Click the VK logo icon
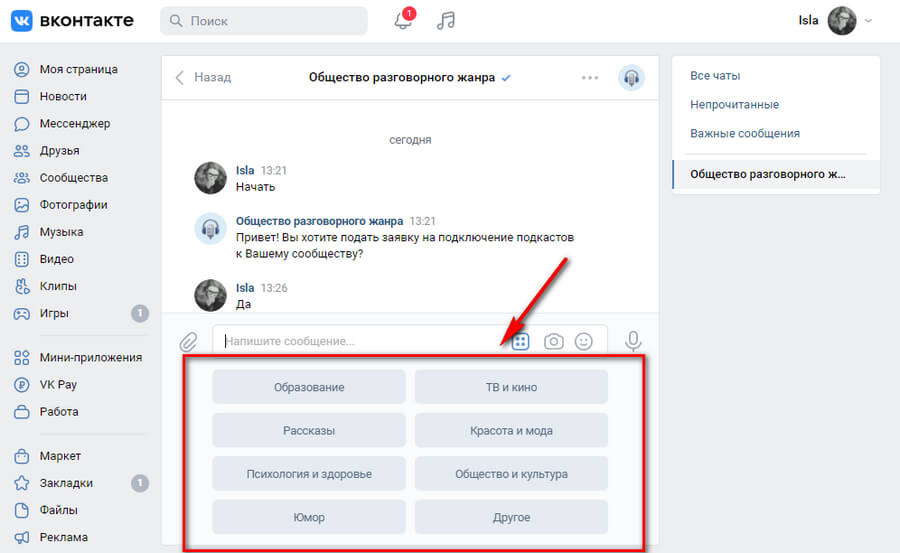900x553 pixels. [x=22, y=21]
